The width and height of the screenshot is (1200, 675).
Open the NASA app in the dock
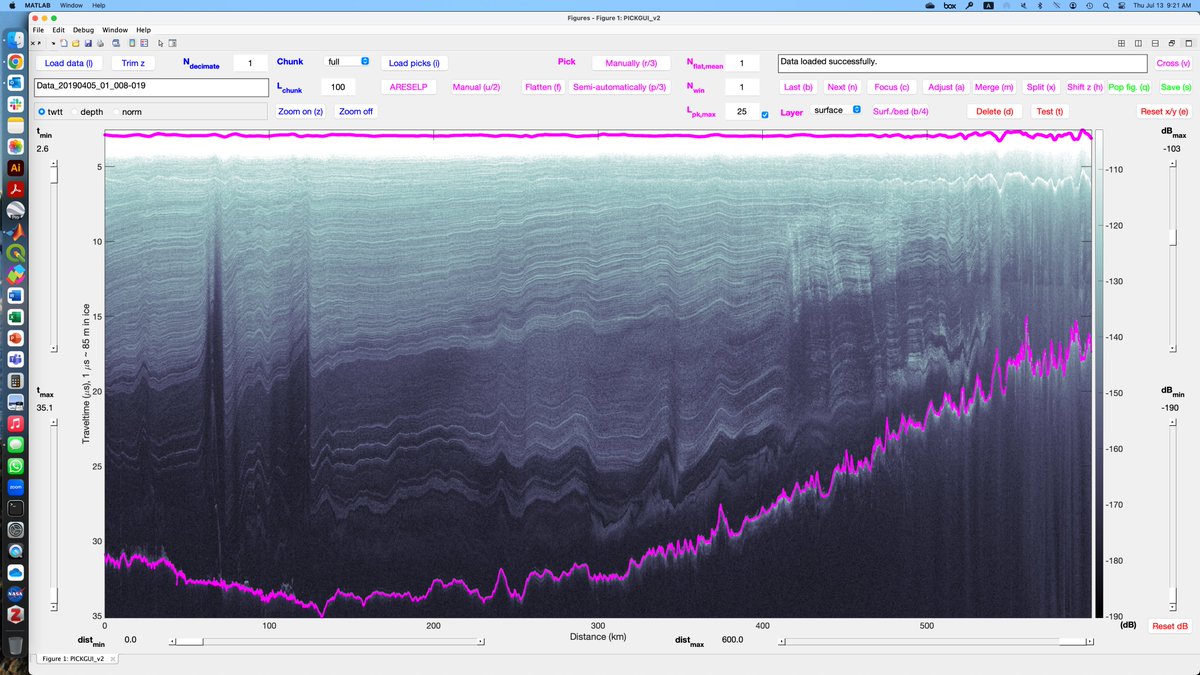pos(16,593)
